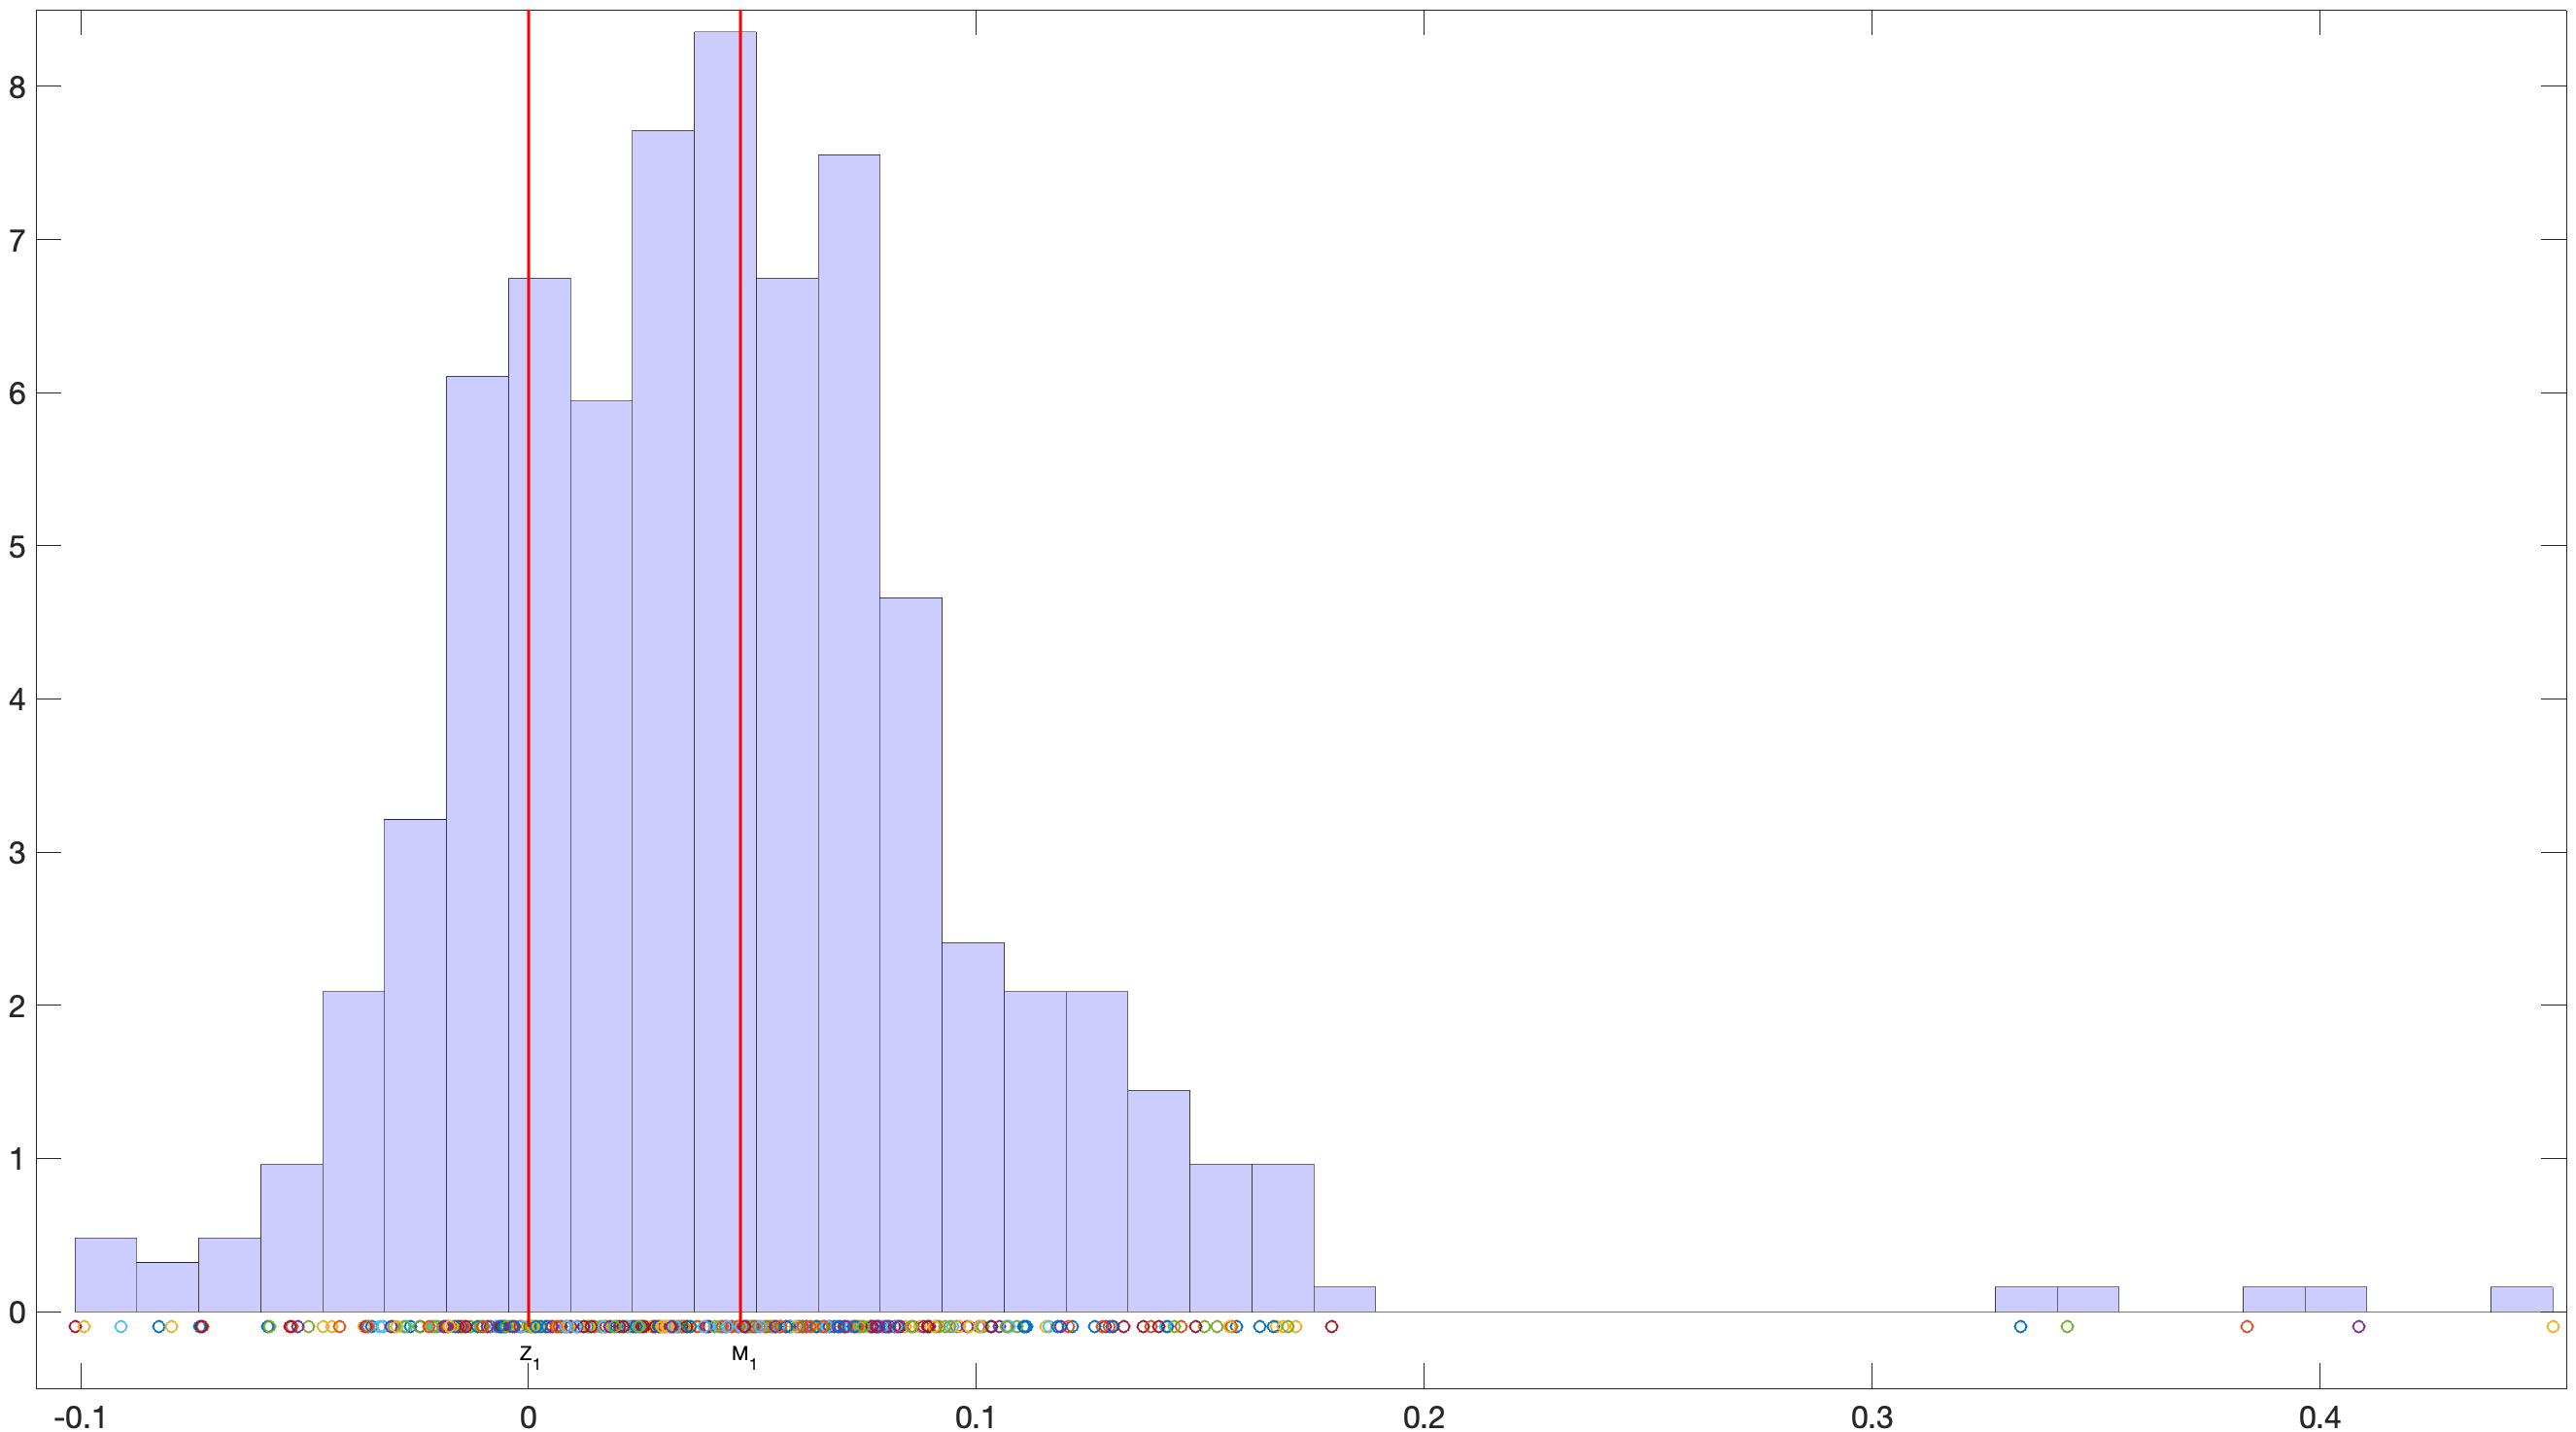
Task: Click the isolated green circle marker near 0.34
Action: (x=2067, y=1327)
